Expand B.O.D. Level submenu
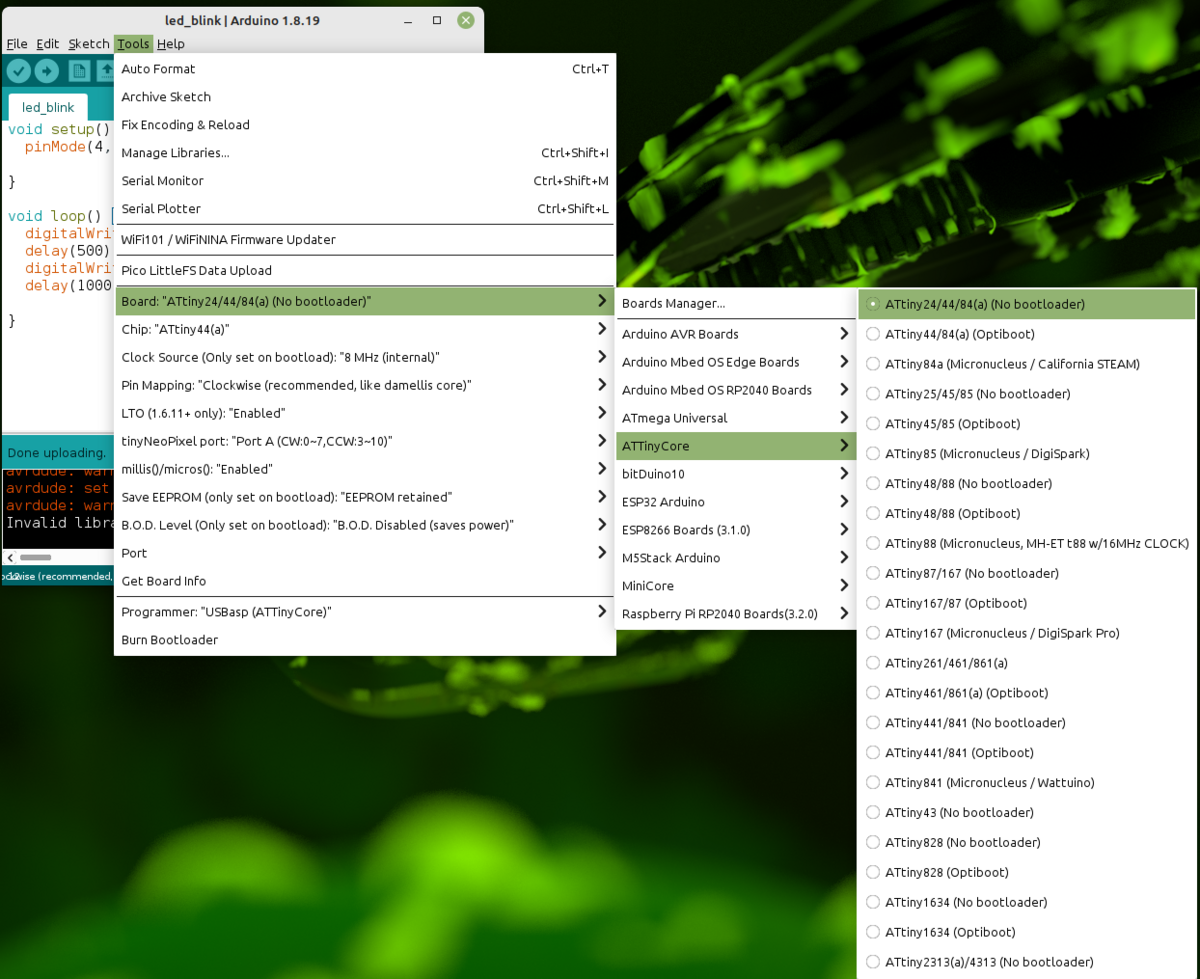 (x=365, y=525)
